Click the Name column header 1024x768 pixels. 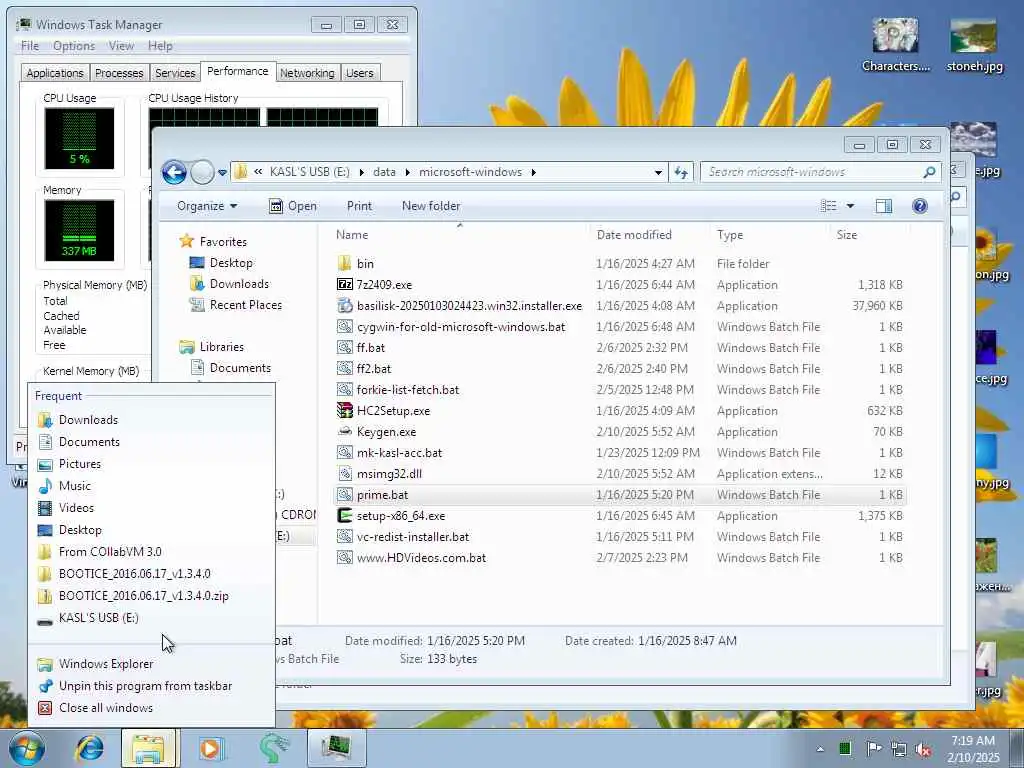point(352,234)
